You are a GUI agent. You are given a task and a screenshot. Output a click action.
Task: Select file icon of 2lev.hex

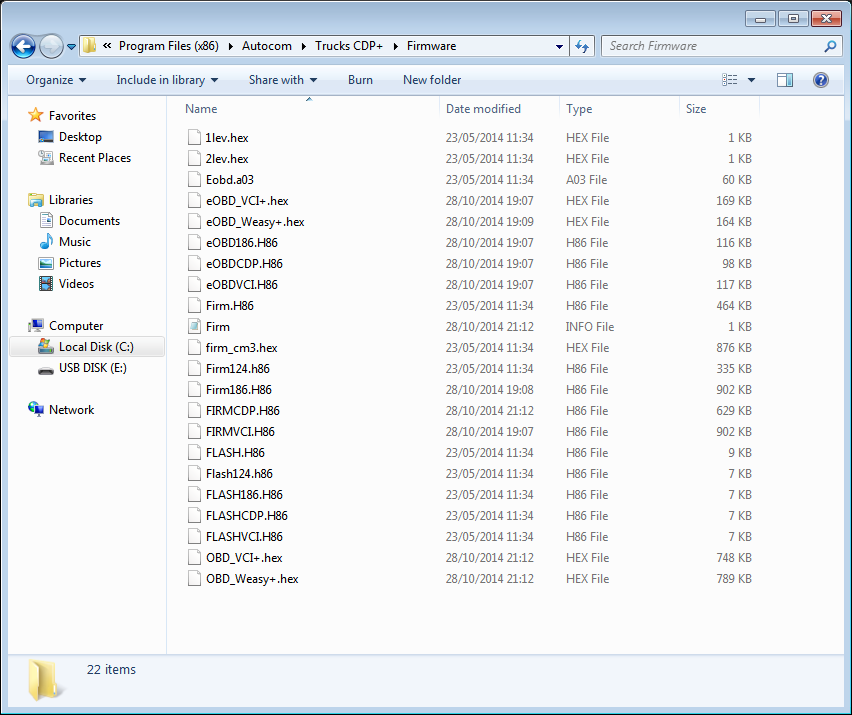pyautogui.click(x=194, y=159)
